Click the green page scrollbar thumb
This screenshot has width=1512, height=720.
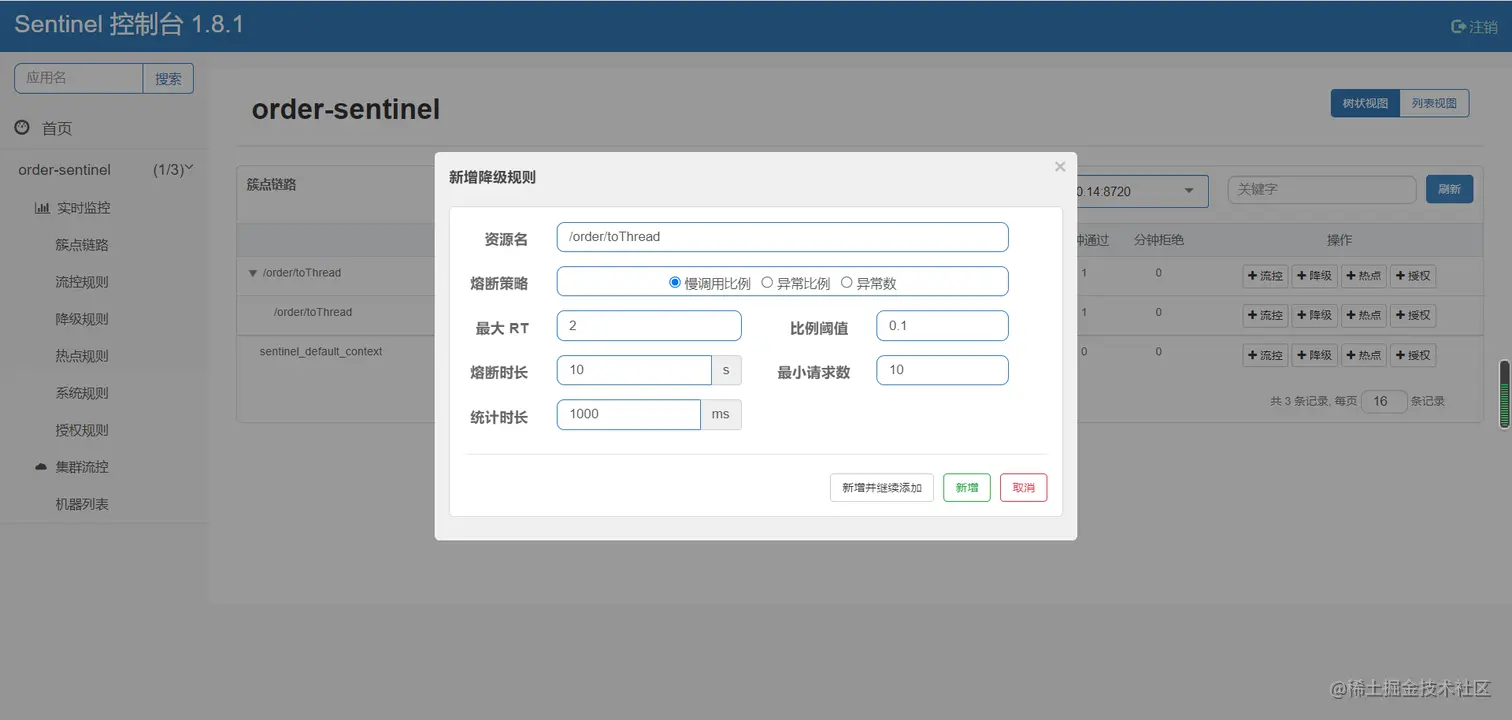(x=1504, y=394)
